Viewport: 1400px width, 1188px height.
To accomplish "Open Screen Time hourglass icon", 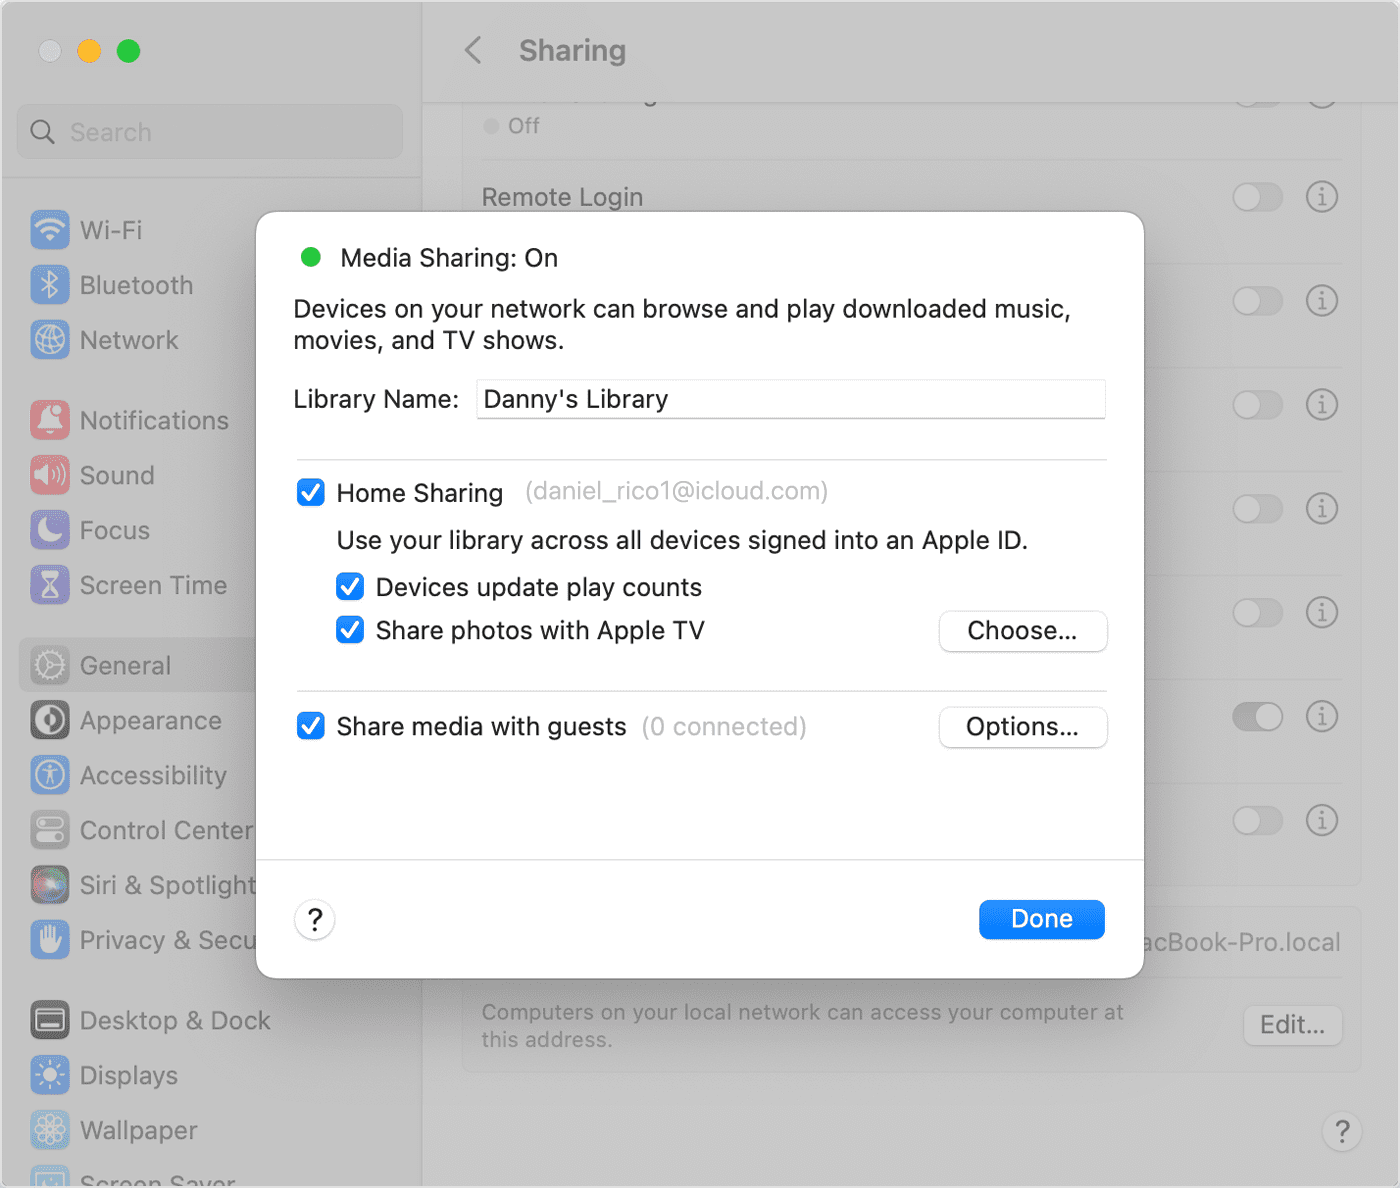I will [x=50, y=585].
